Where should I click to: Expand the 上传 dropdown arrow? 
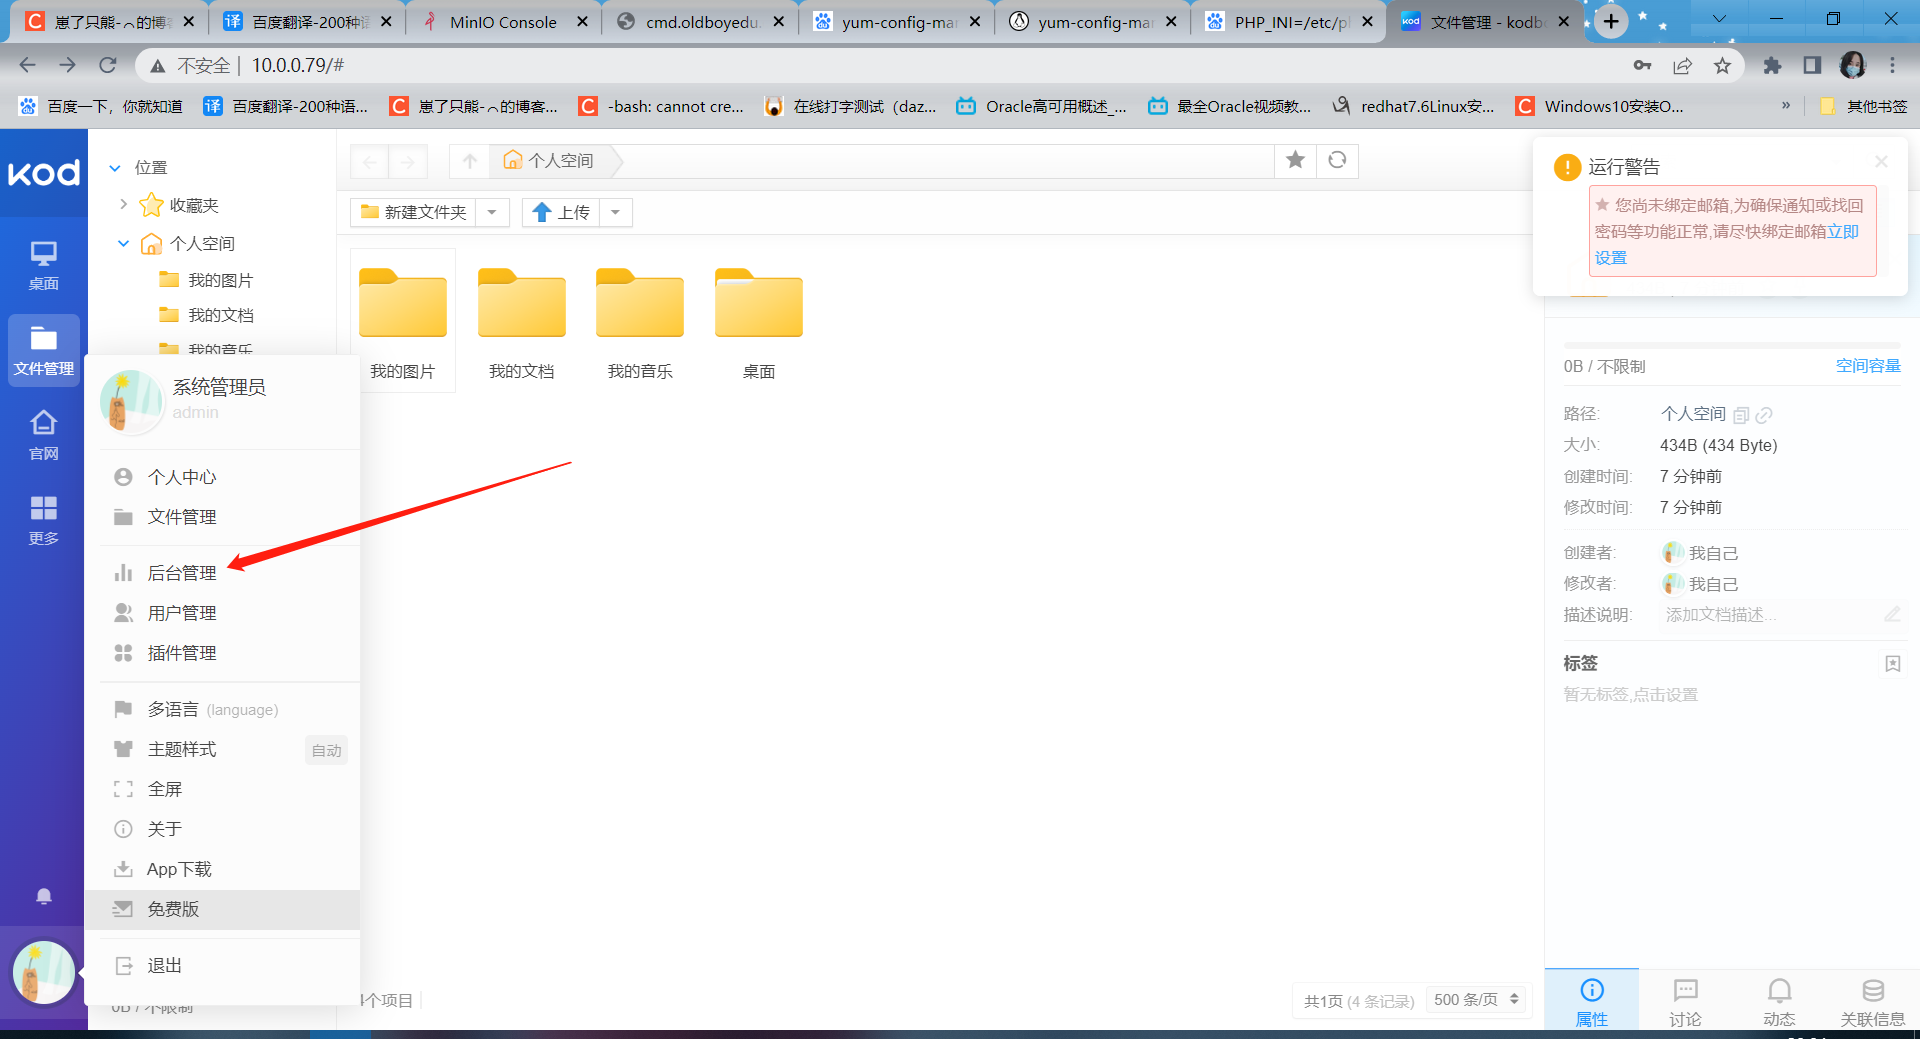[x=616, y=212]
